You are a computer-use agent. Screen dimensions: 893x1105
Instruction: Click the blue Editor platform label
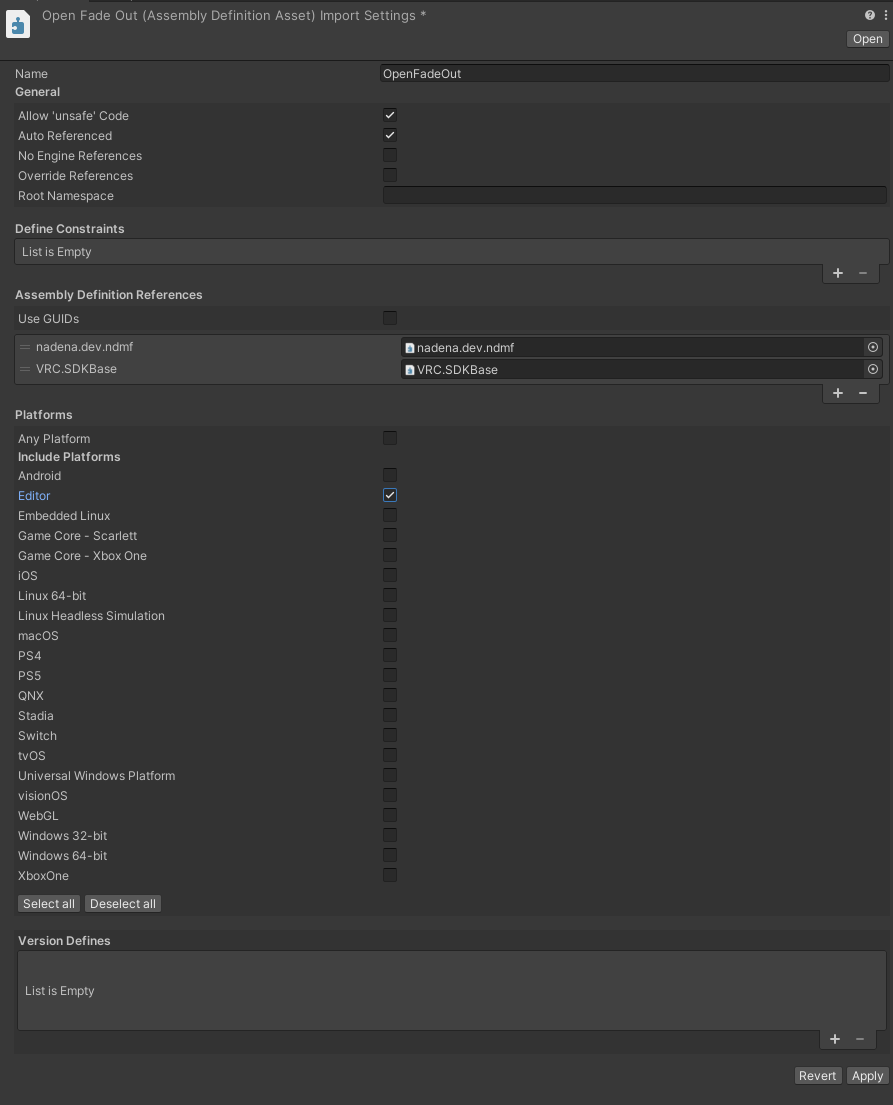(x=34, y=495)
